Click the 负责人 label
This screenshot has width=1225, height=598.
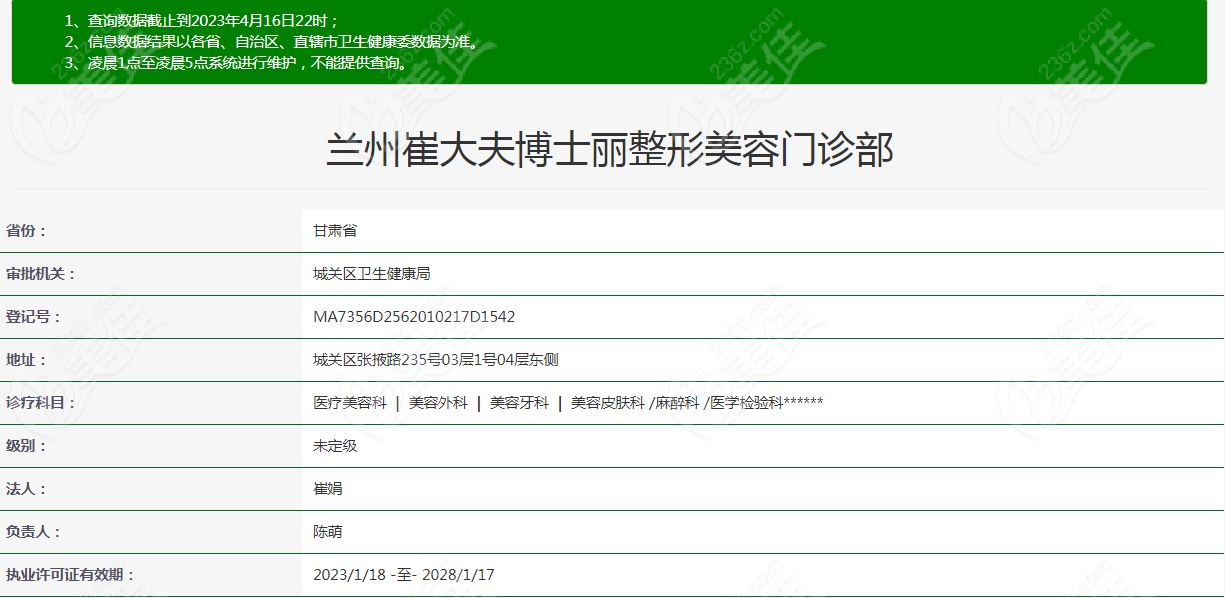pos(33,532)
